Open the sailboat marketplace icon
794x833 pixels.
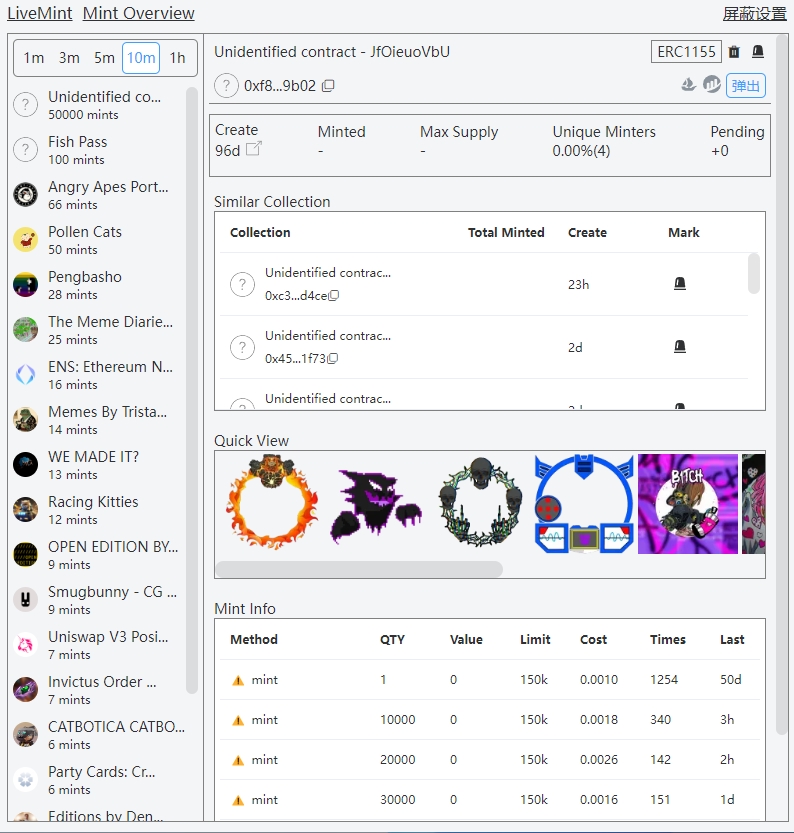[x=688, y=85]
